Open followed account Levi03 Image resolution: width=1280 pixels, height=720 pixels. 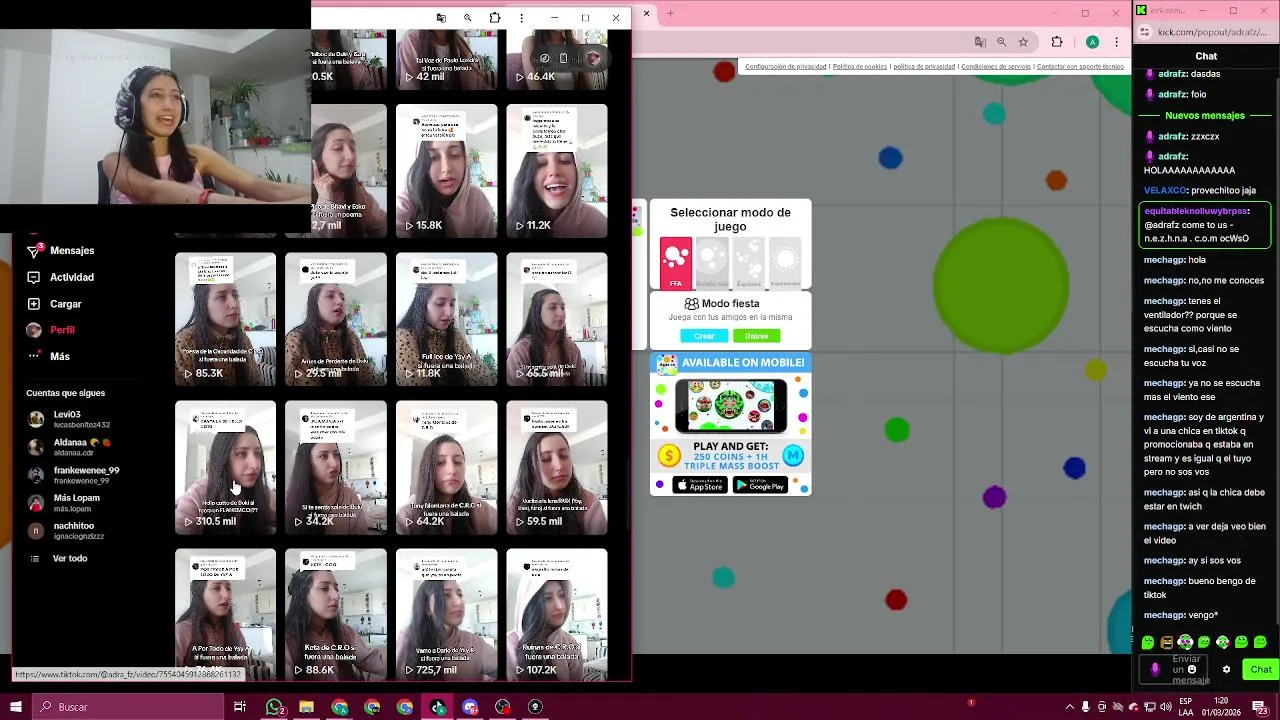coord(68,419)
